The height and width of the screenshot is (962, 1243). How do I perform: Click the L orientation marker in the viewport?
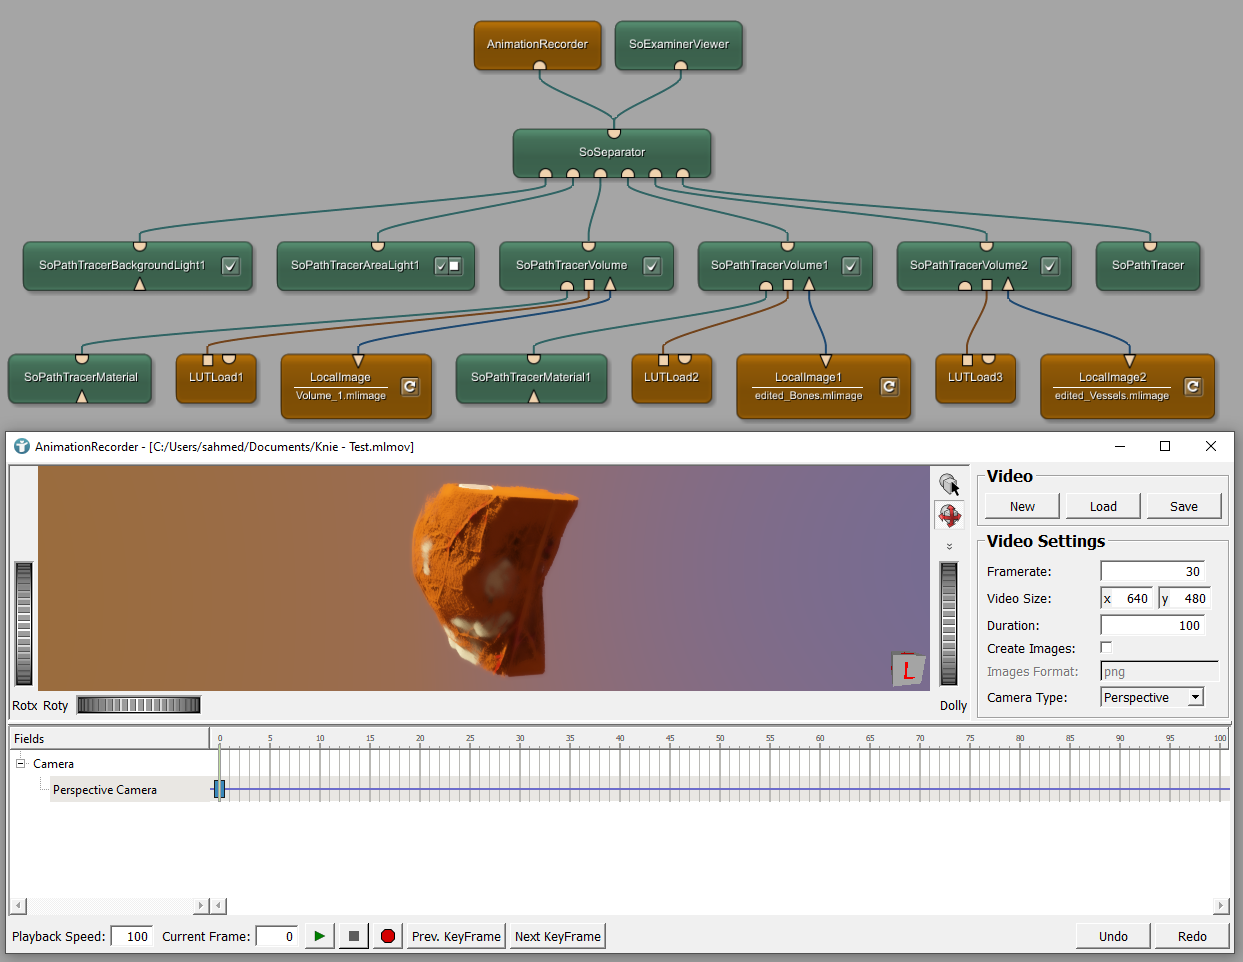[907, 672]
